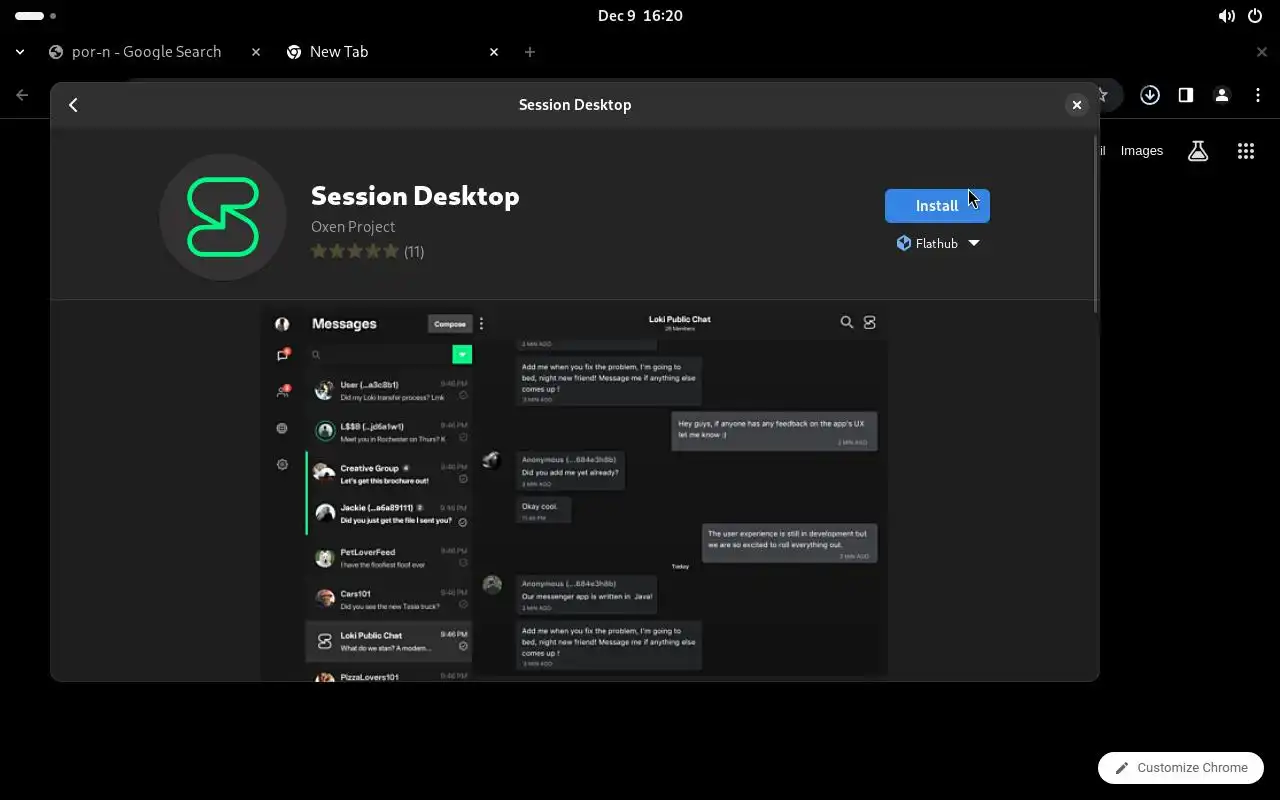Click the system volume icon
Image resolution: width=1280 pixels, height=800 pixels.
pos(1226,16)
